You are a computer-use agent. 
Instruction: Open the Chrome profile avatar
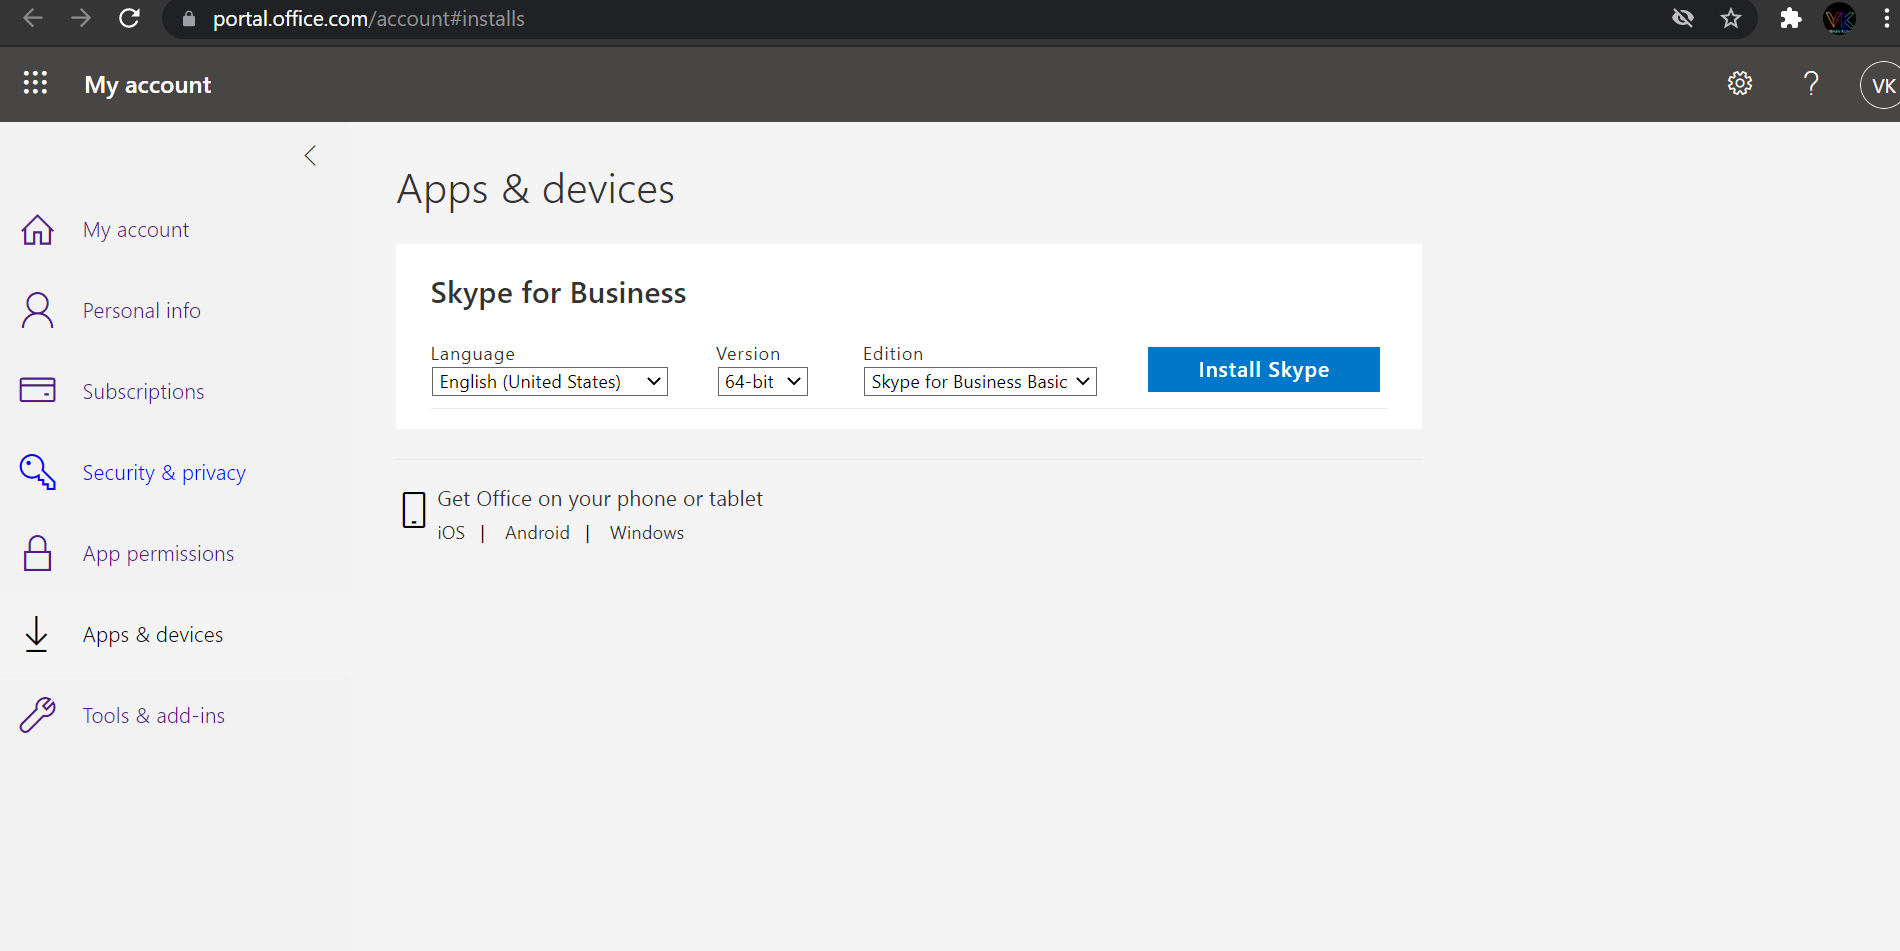point(1840,18)
